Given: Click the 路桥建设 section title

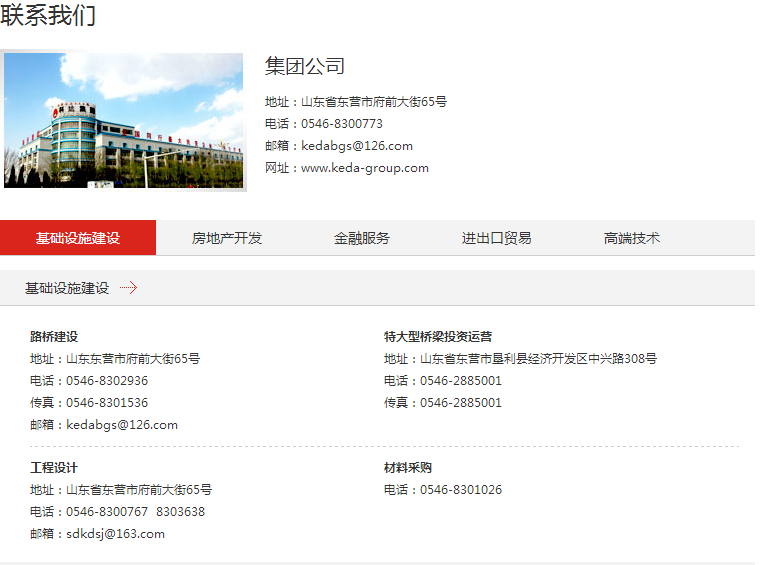Looking at the screenshot, I should (54, 337).
